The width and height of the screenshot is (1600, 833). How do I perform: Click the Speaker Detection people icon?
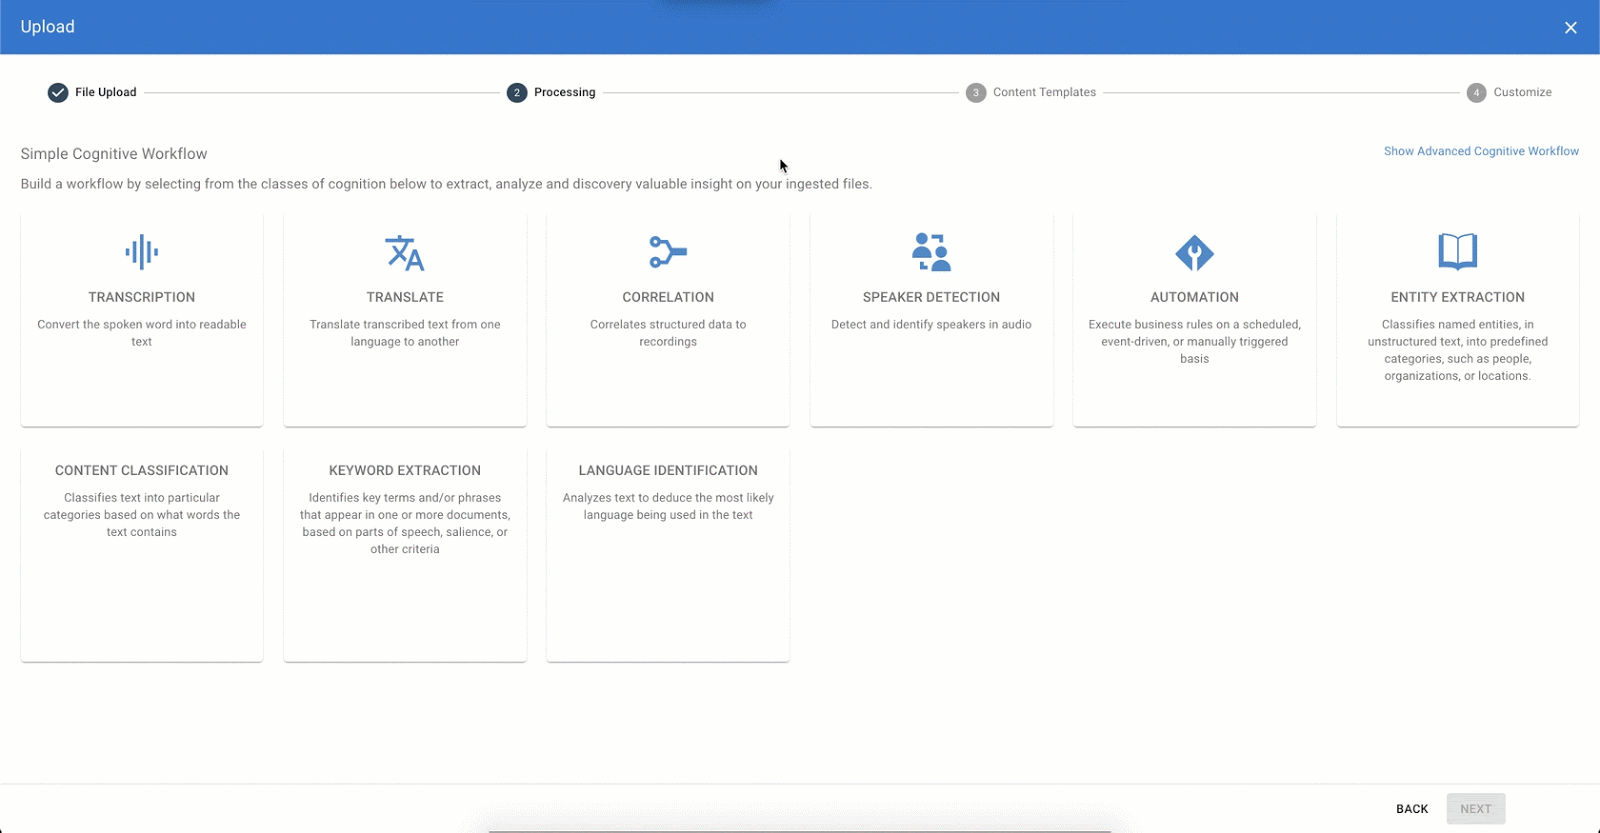point(931,252)
